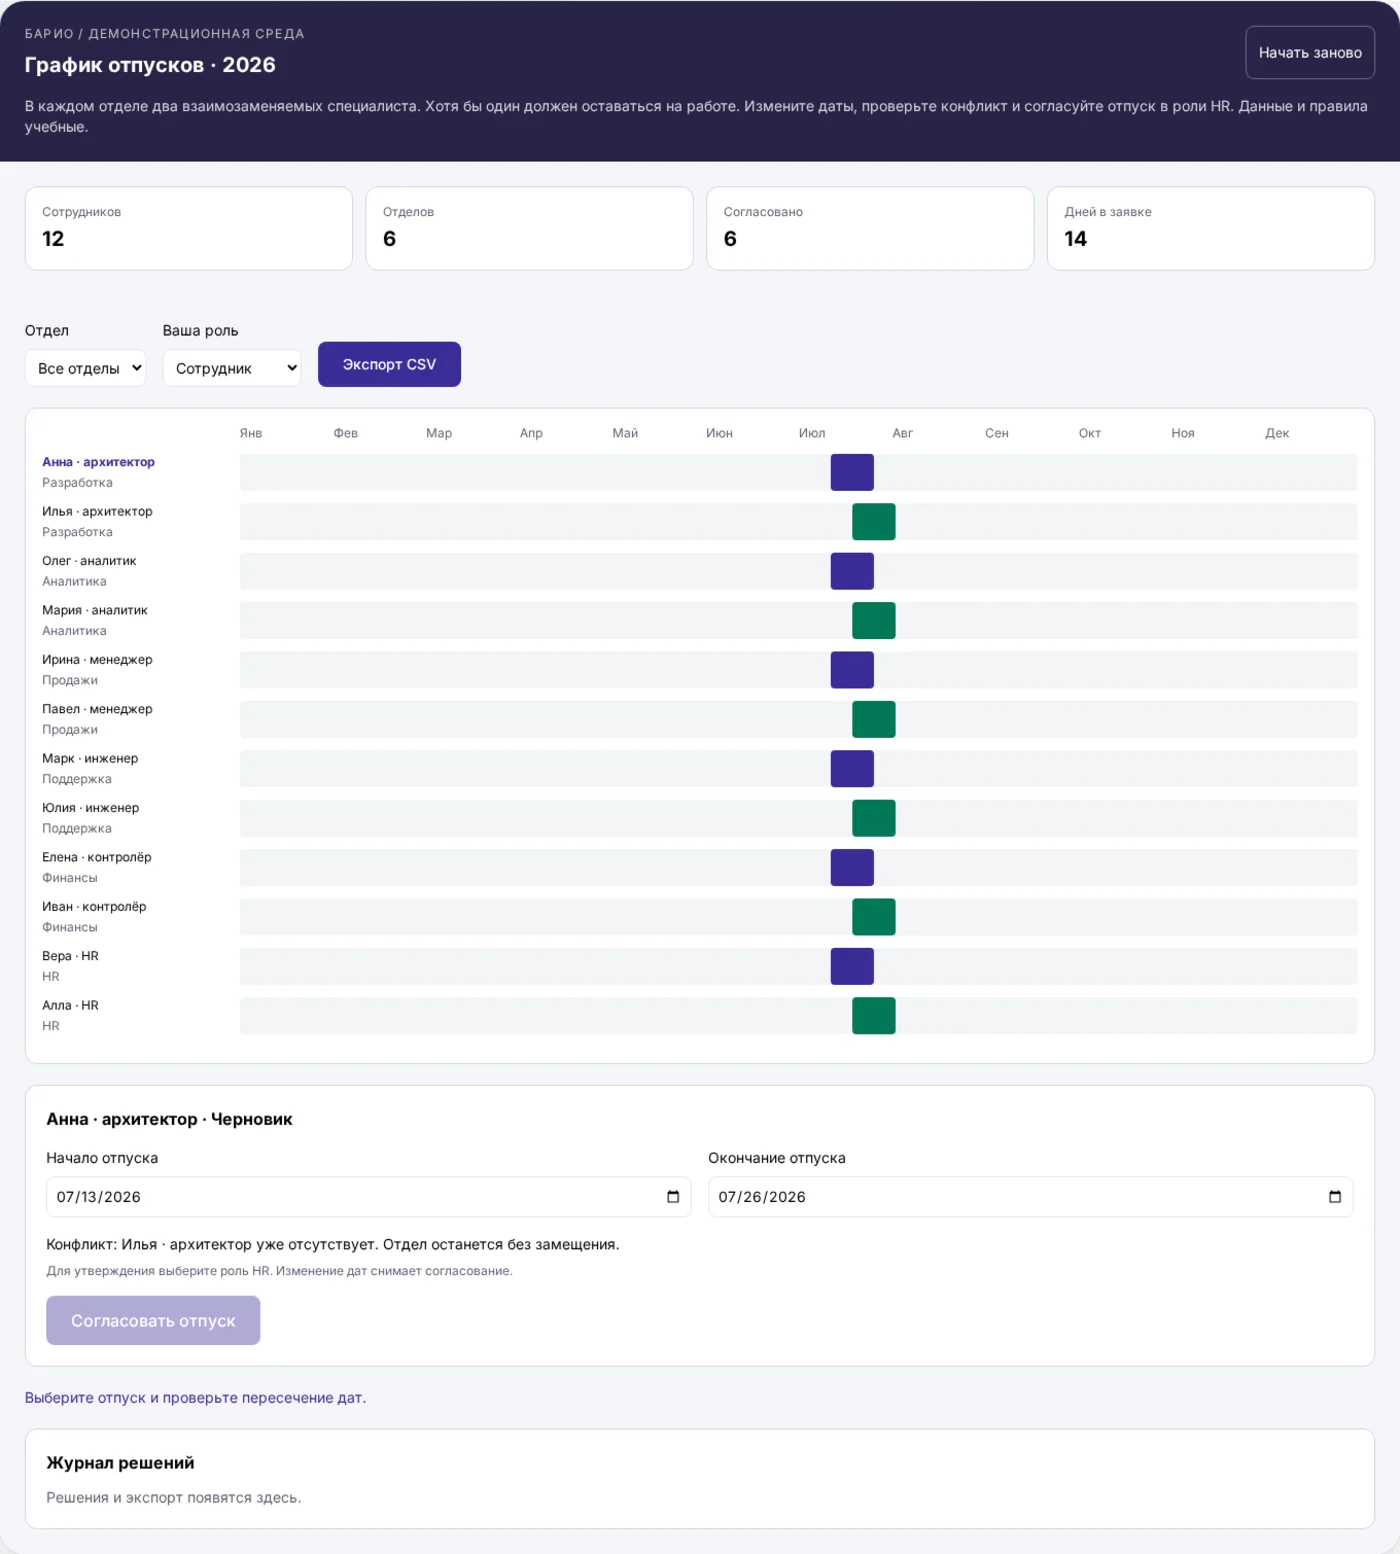
Task: Select Елена's vacation bar on the timeline
Action: (x=852, y=868)
